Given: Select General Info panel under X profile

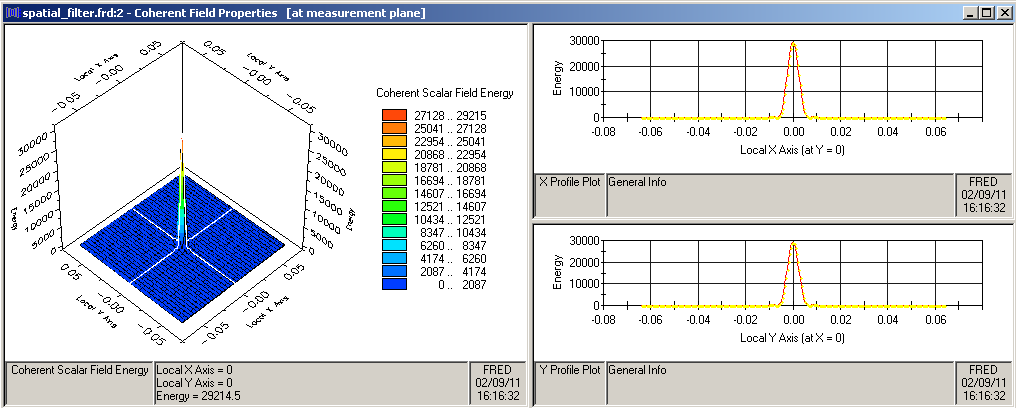Looking at the screenshot, I should coord(780,195).
